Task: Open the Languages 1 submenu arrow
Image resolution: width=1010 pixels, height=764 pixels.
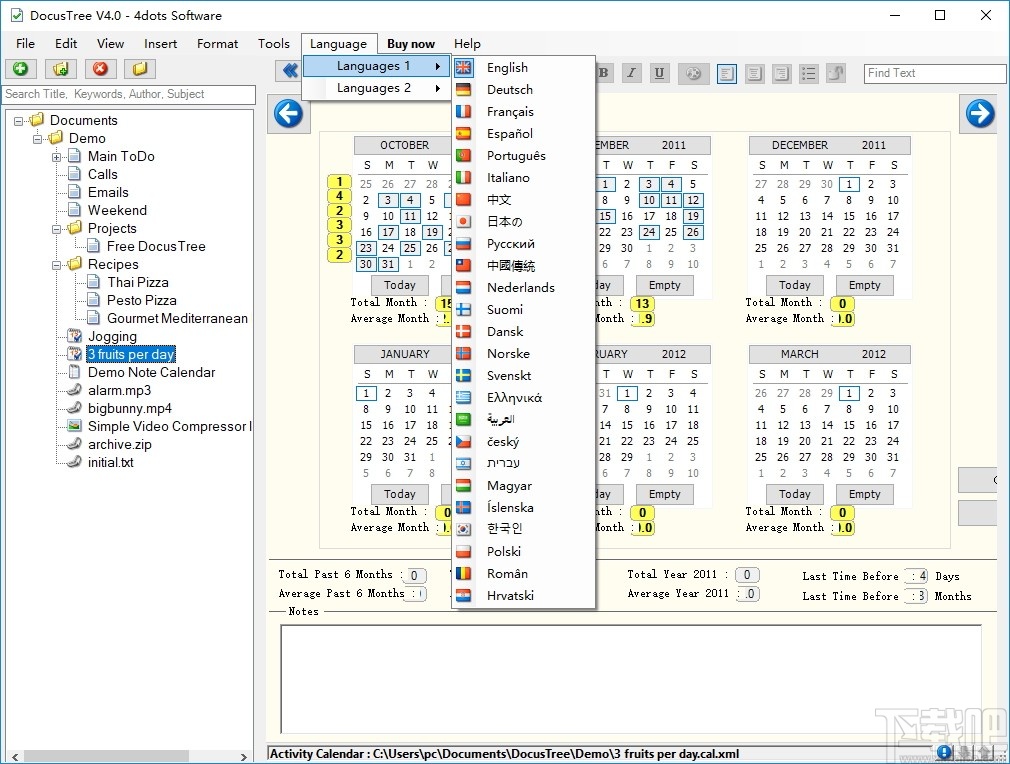Action: pos(438,66)
